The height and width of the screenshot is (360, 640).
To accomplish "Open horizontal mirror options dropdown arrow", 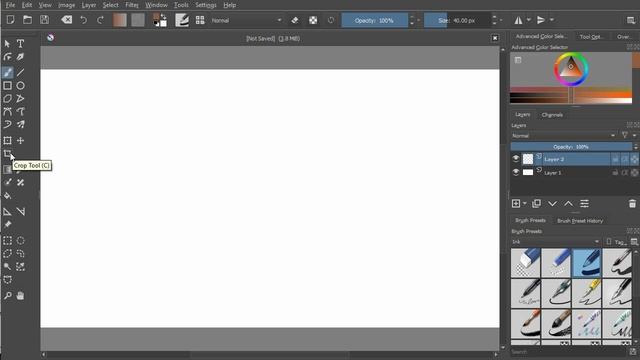I will (529, 20).
